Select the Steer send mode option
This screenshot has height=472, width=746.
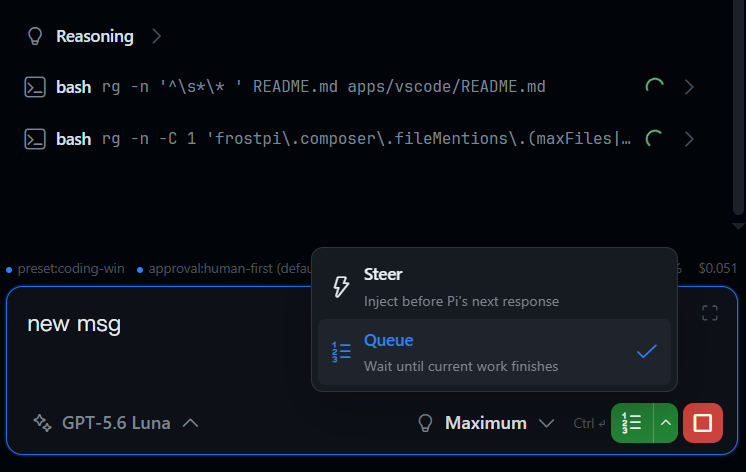click(494, 287)
